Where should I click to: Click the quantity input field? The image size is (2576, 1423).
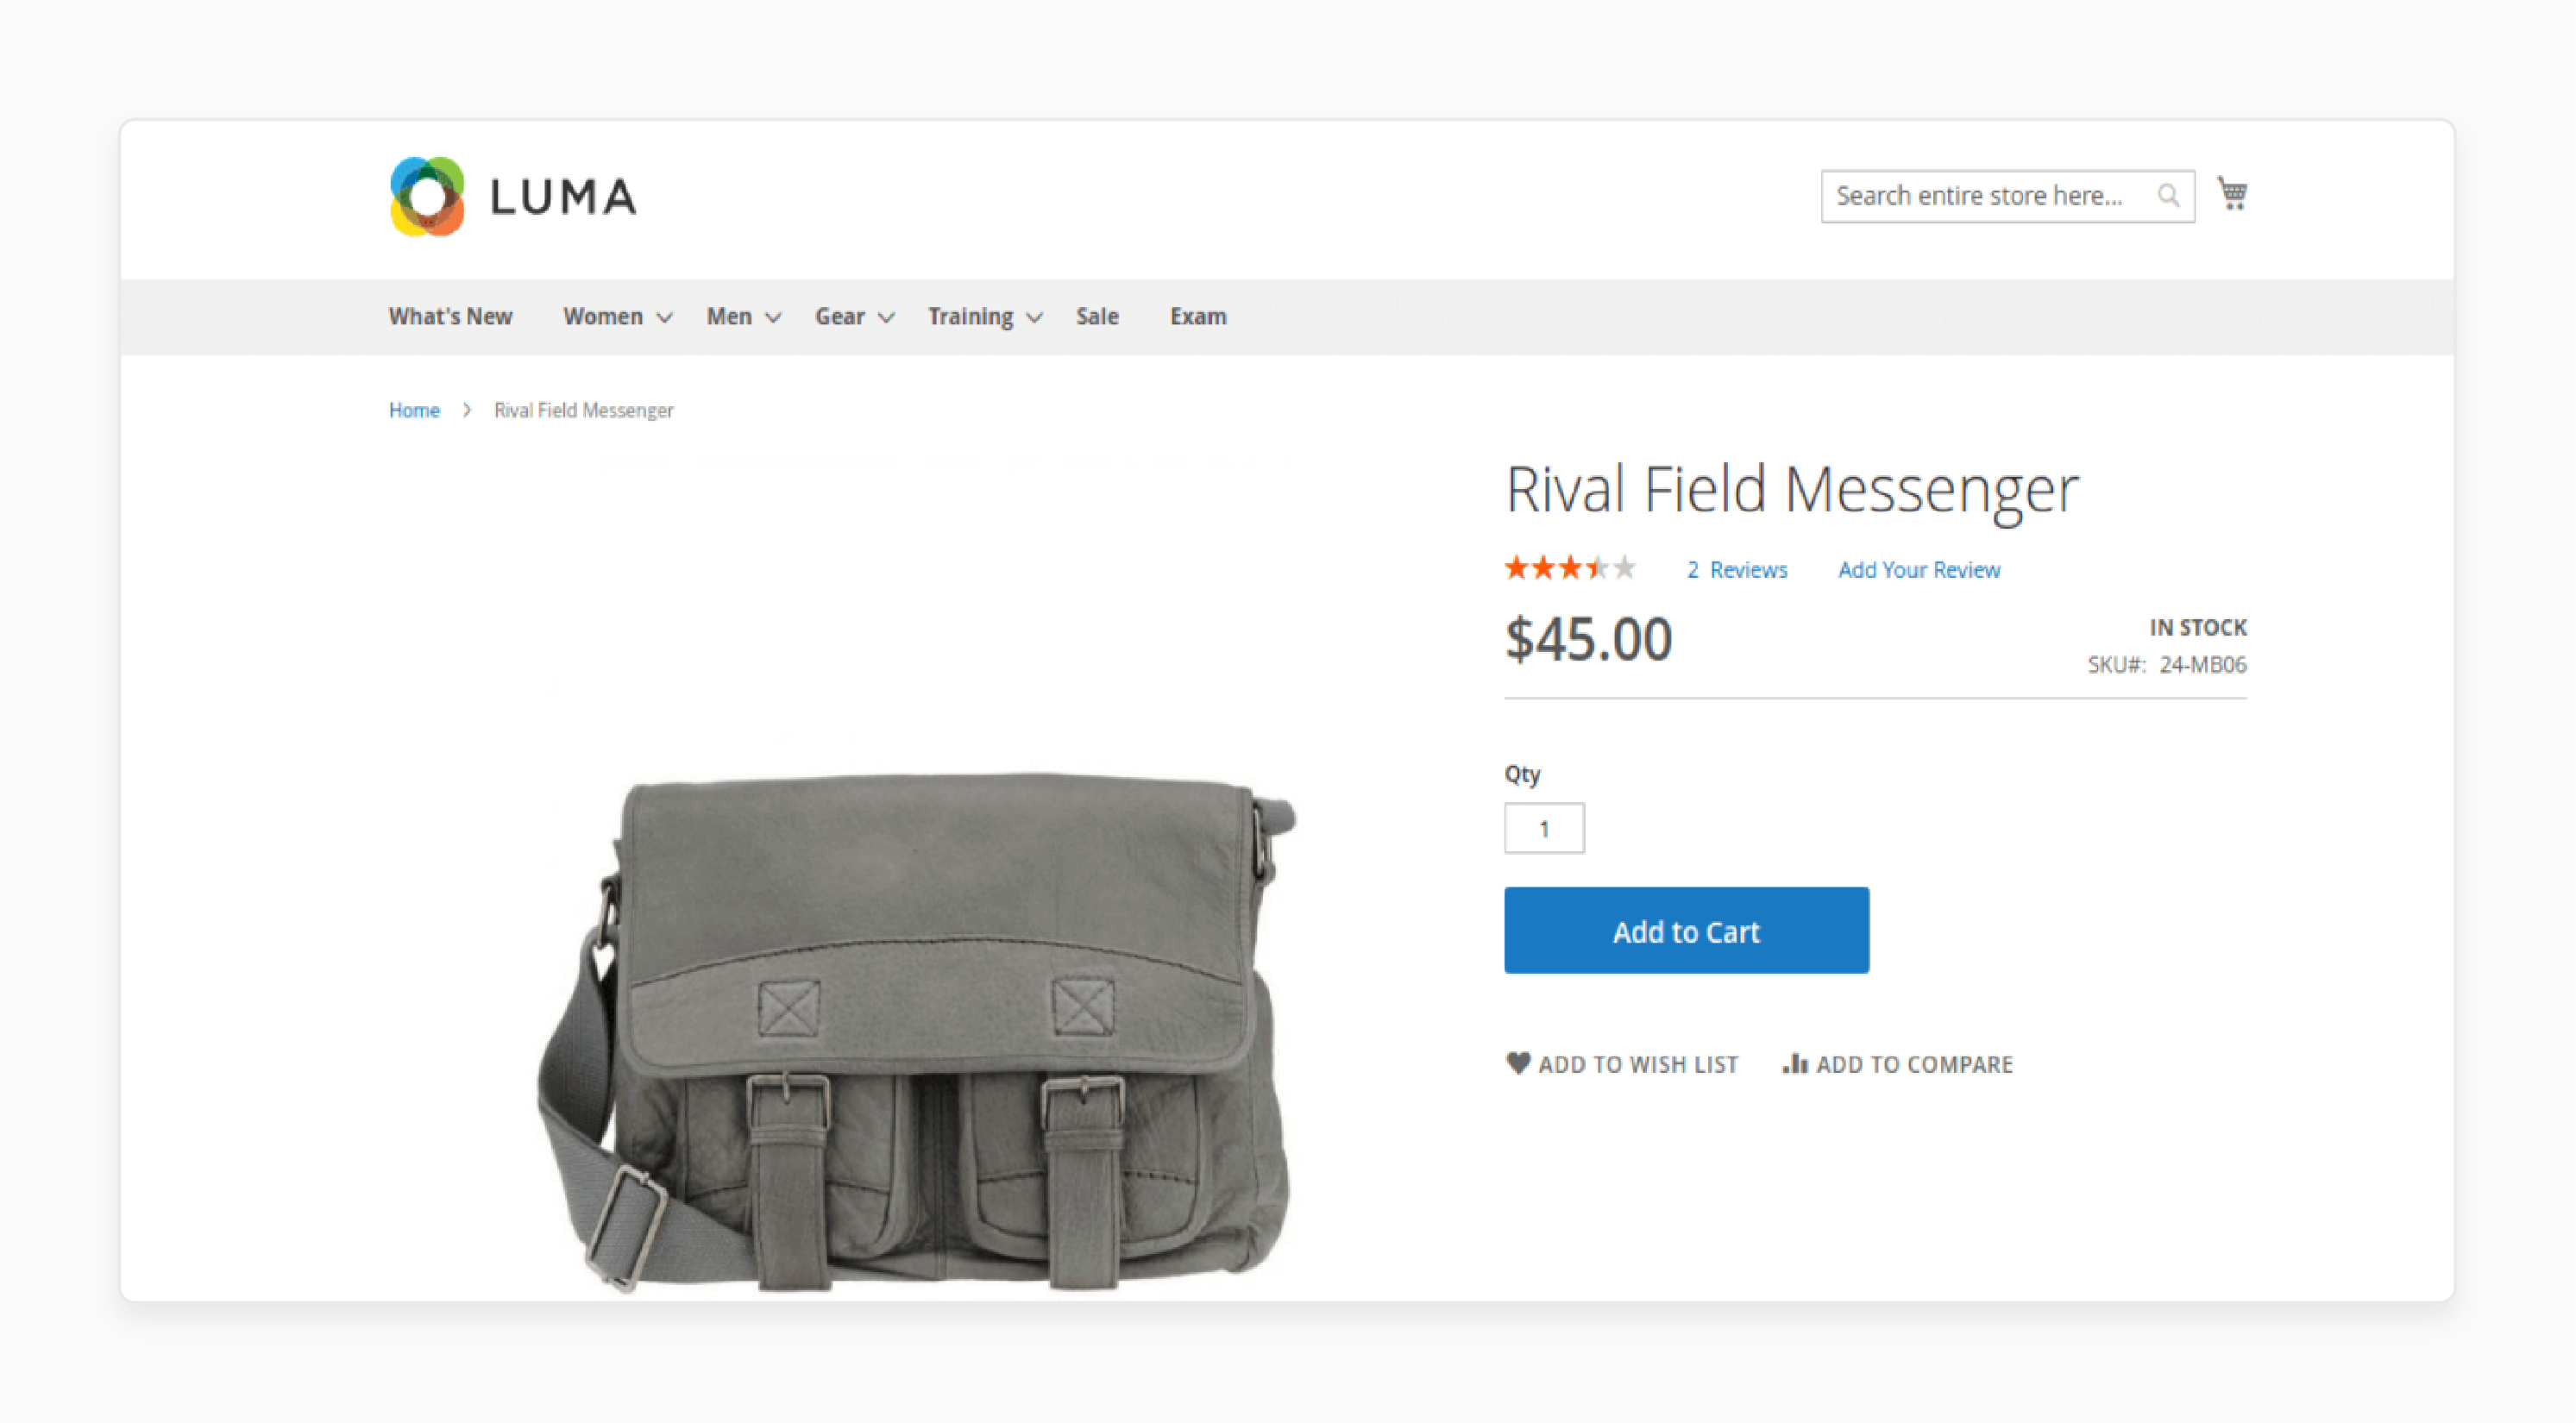pos(1544,827)
